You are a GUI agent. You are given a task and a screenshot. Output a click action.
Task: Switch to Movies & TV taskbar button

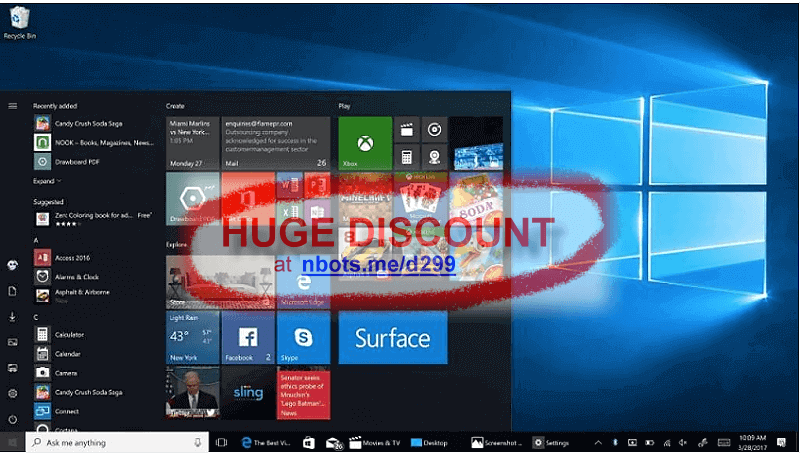click(375, 443)
